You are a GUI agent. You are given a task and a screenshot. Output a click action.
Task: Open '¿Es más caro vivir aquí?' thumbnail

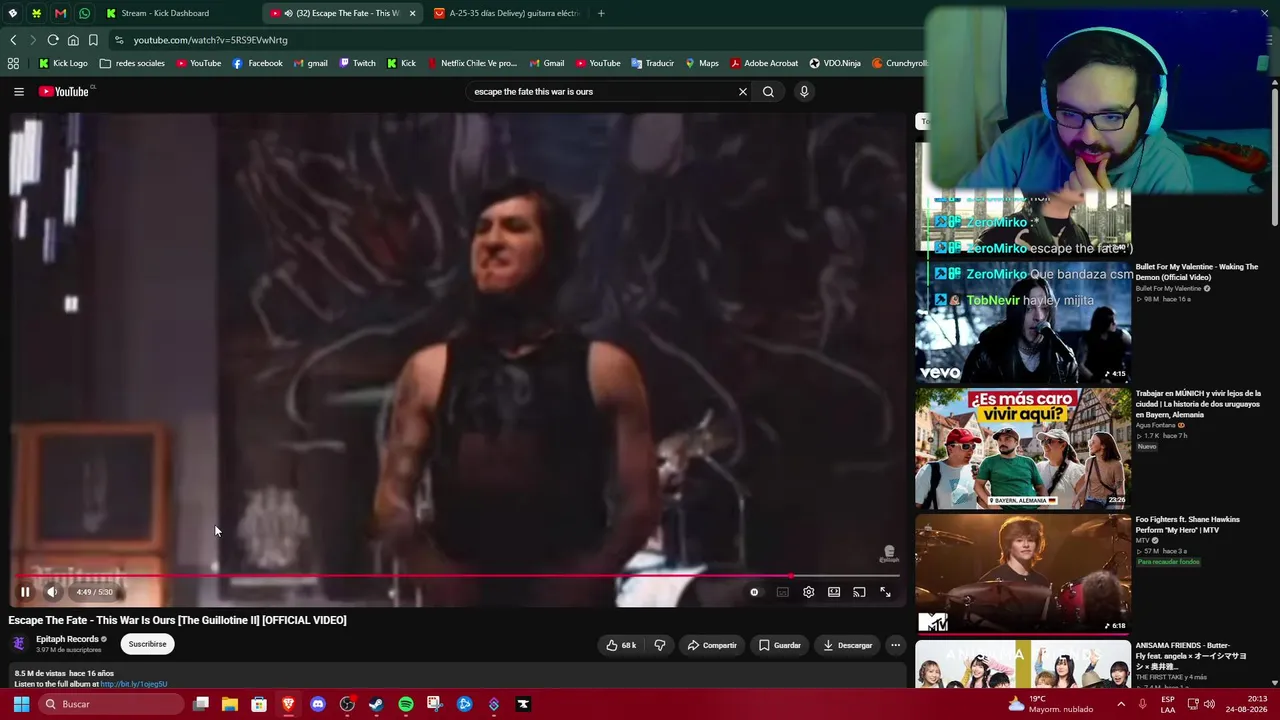click(x=1023, y=448)
